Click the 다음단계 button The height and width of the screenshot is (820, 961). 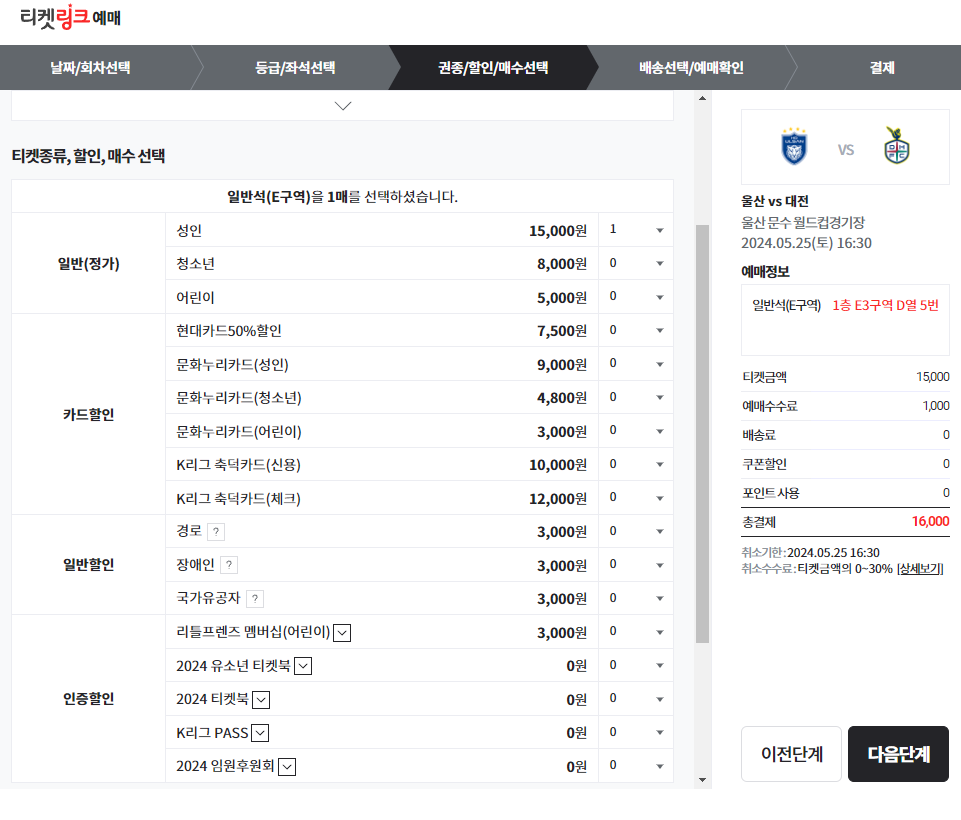898,754
